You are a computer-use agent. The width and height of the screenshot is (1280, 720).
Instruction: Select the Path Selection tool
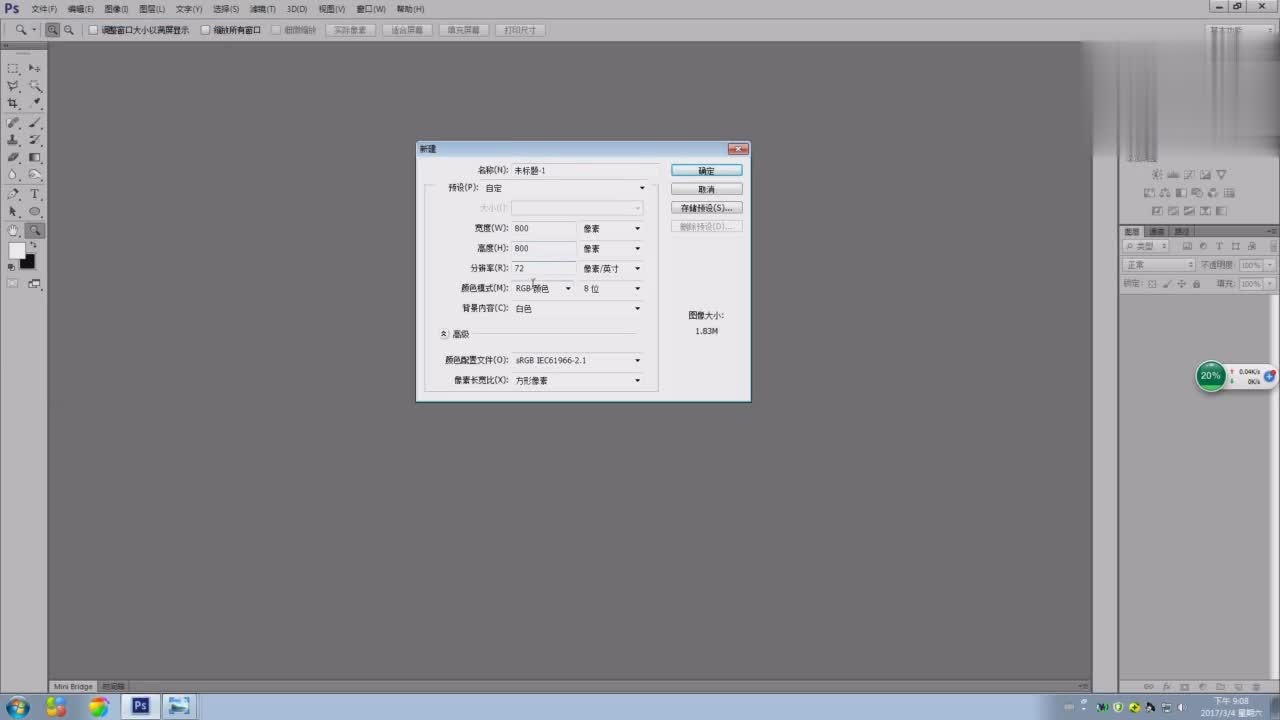13,212
